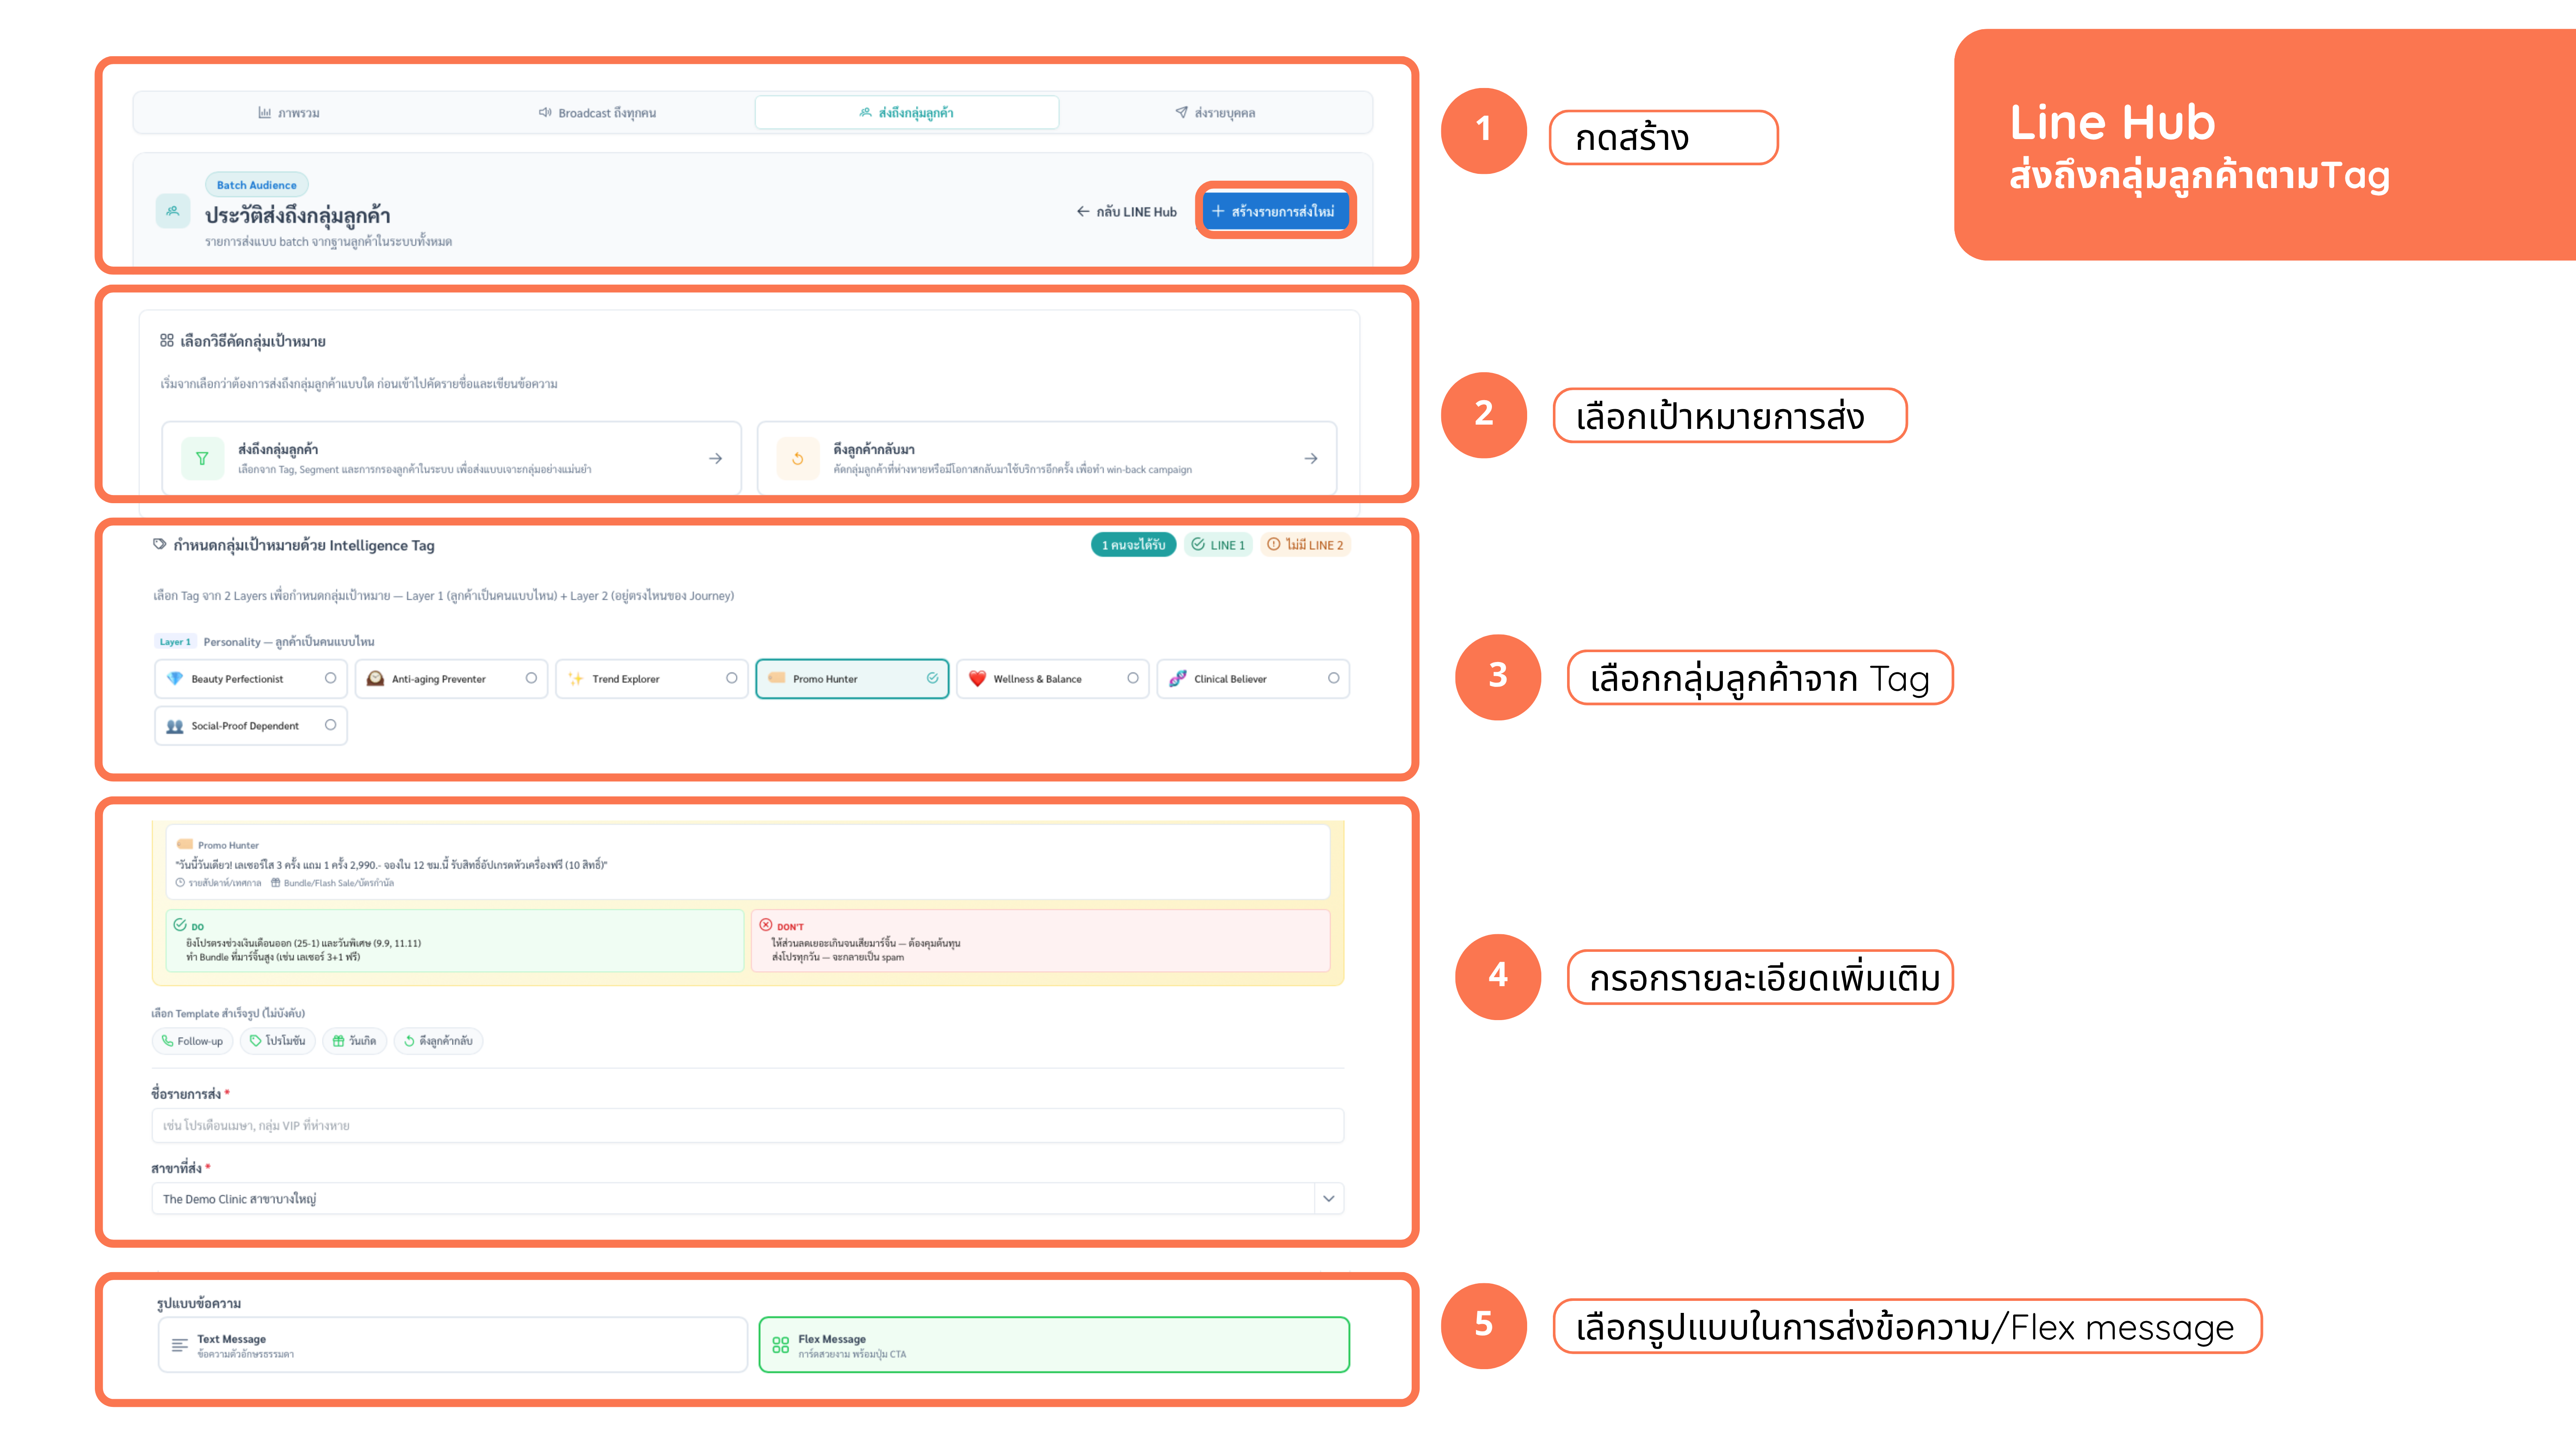Viewport: 2576px width, 1449px height.
Task: Click the ชื่อรายการส่ง text input field
Action: point(747,1125)
